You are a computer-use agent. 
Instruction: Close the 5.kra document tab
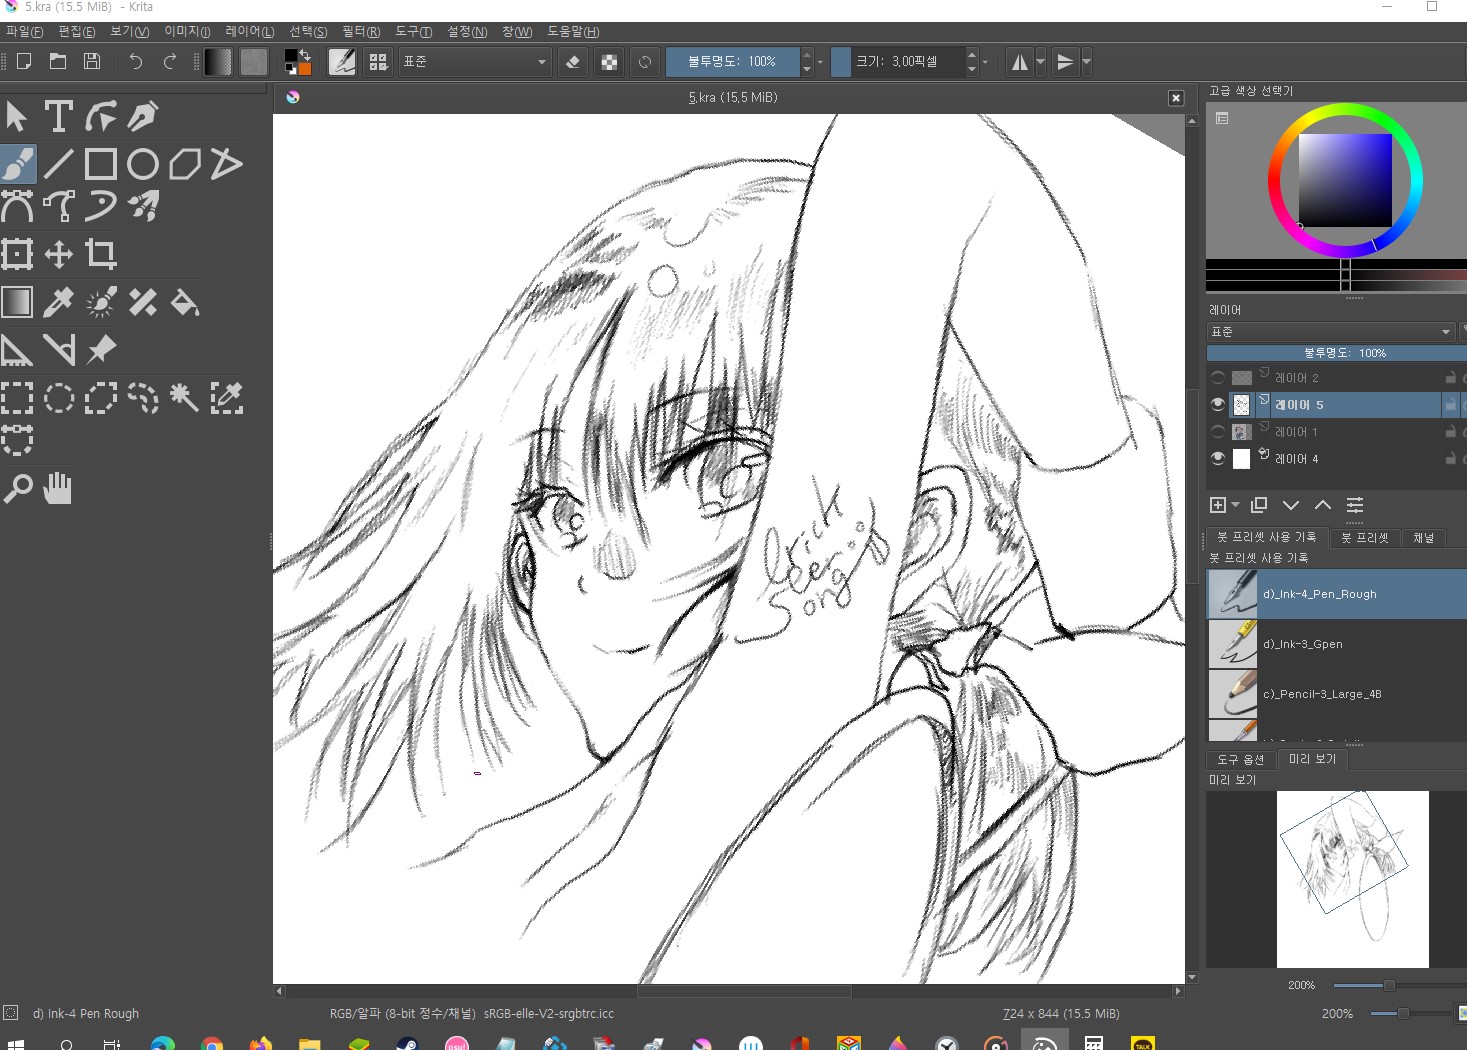[x=1176, y=98]
